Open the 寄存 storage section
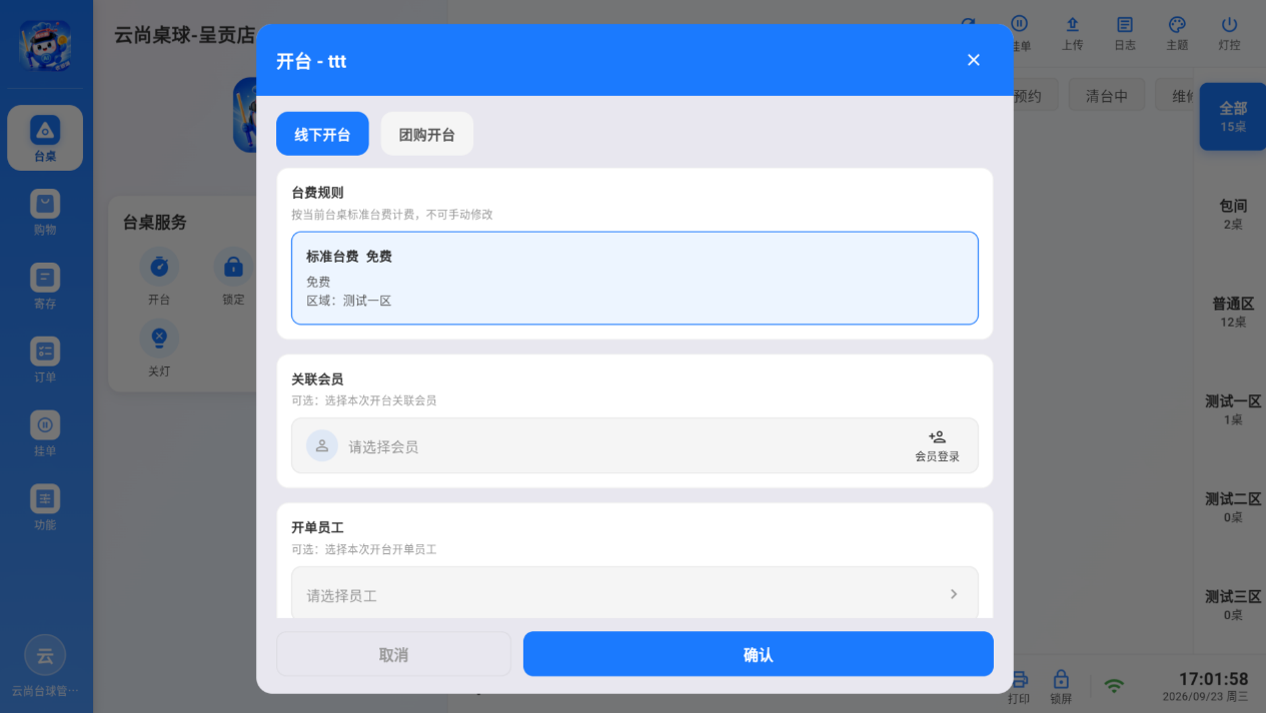The image size is (1266, 713). (x=45, y=286)
